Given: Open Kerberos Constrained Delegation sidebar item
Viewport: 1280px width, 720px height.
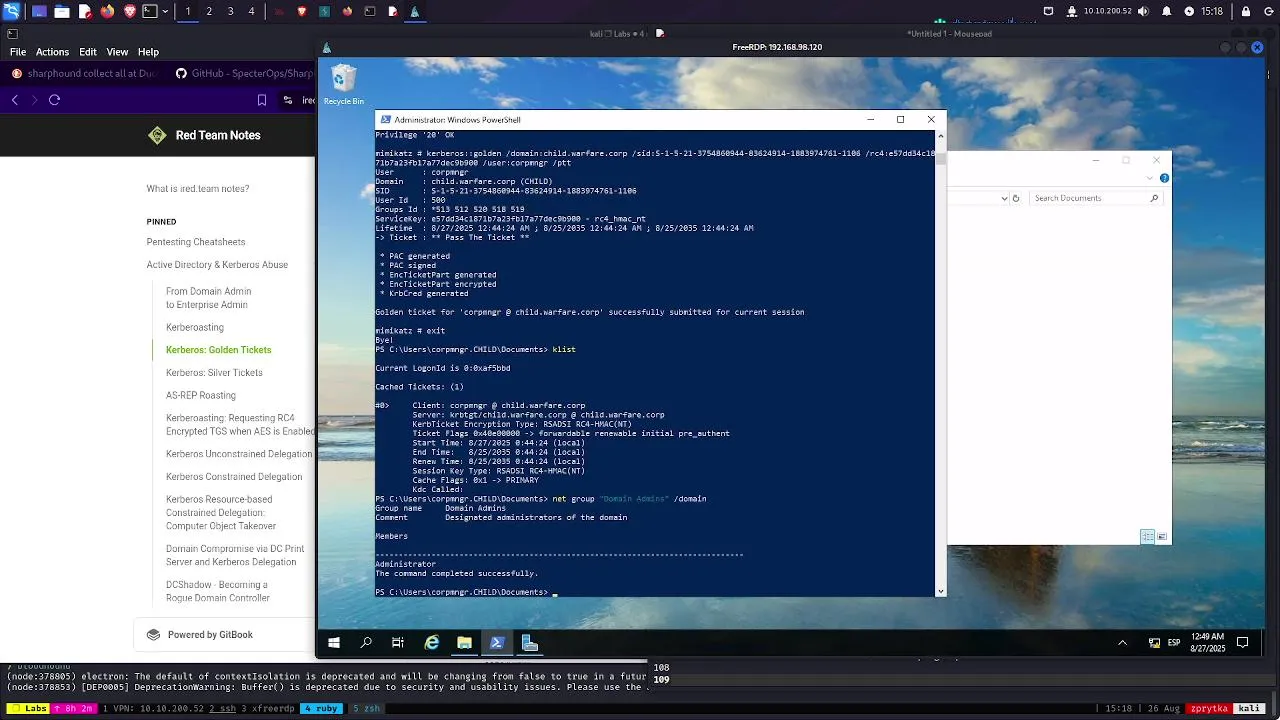Looking at the screenshot, I should pos(234,477).
